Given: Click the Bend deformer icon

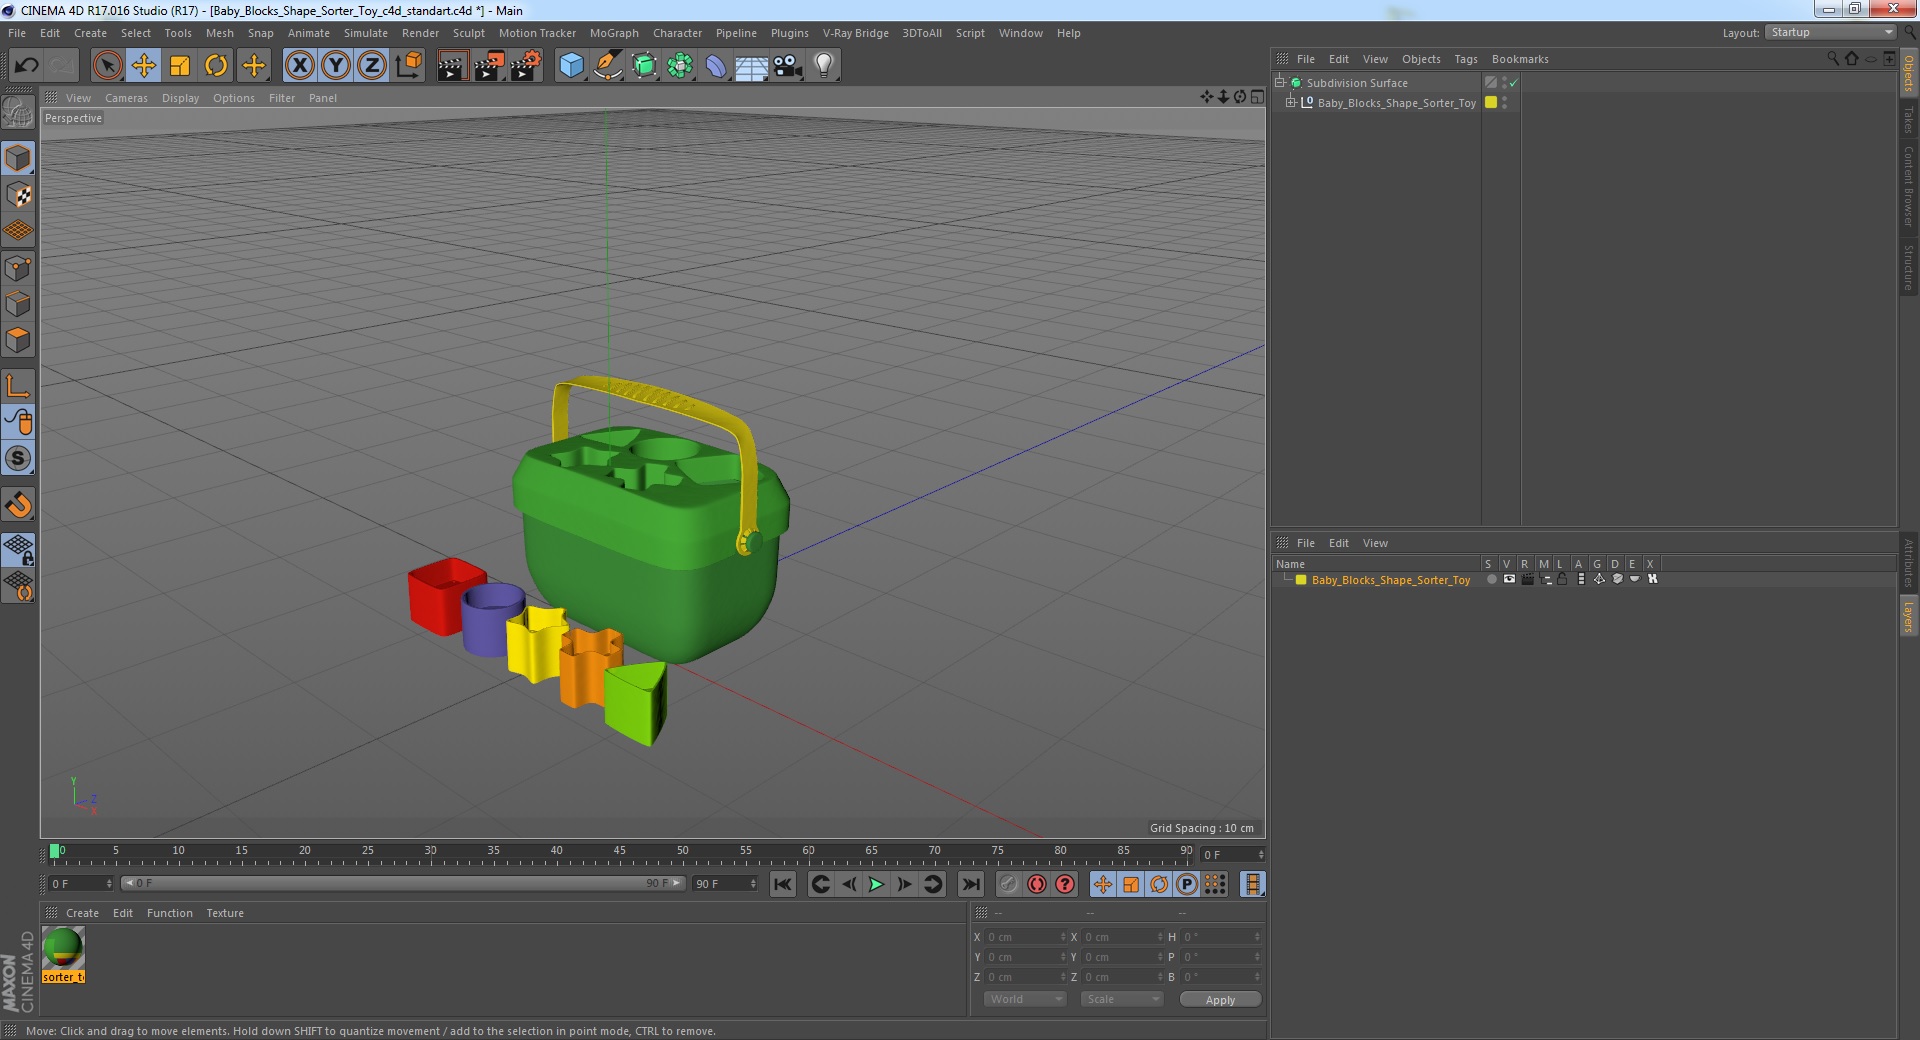Looking at the screenshot, I should pyautogui.click(x=716, y=66).
